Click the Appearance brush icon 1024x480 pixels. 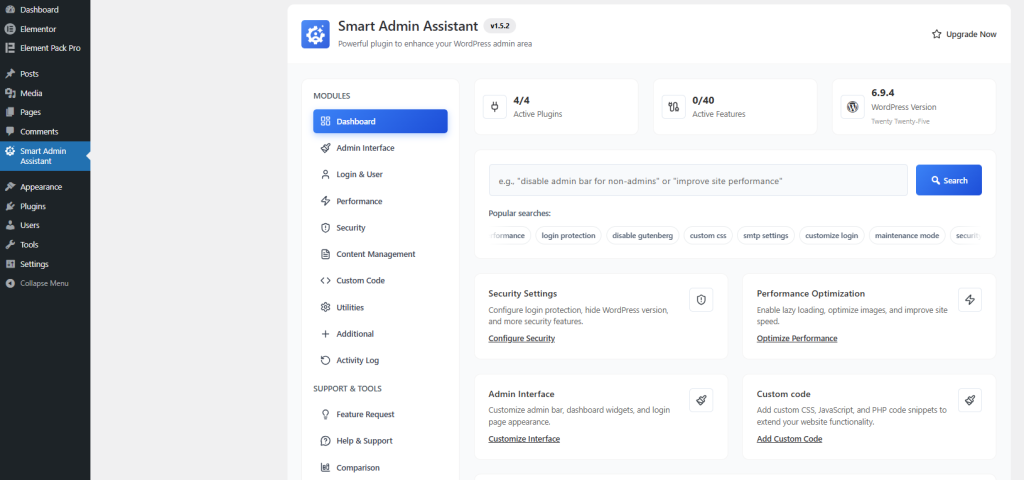point(10,187)
